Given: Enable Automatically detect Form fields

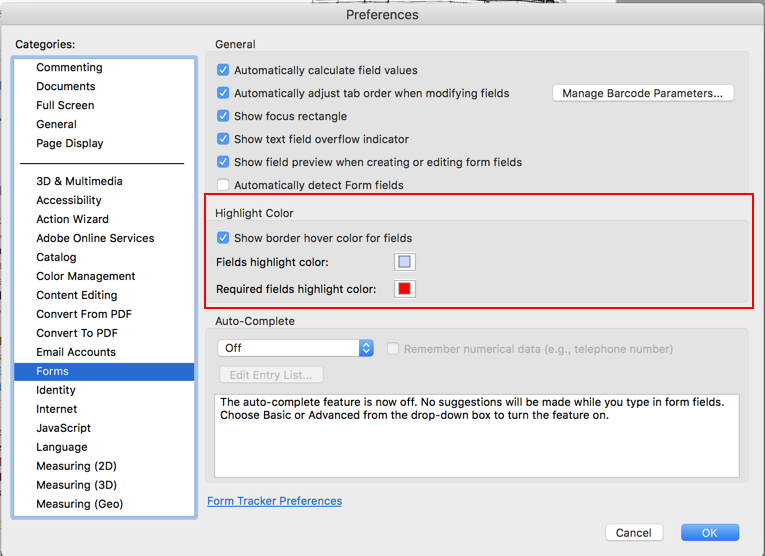Looking at the screenshot, I should tap(223, 185).
